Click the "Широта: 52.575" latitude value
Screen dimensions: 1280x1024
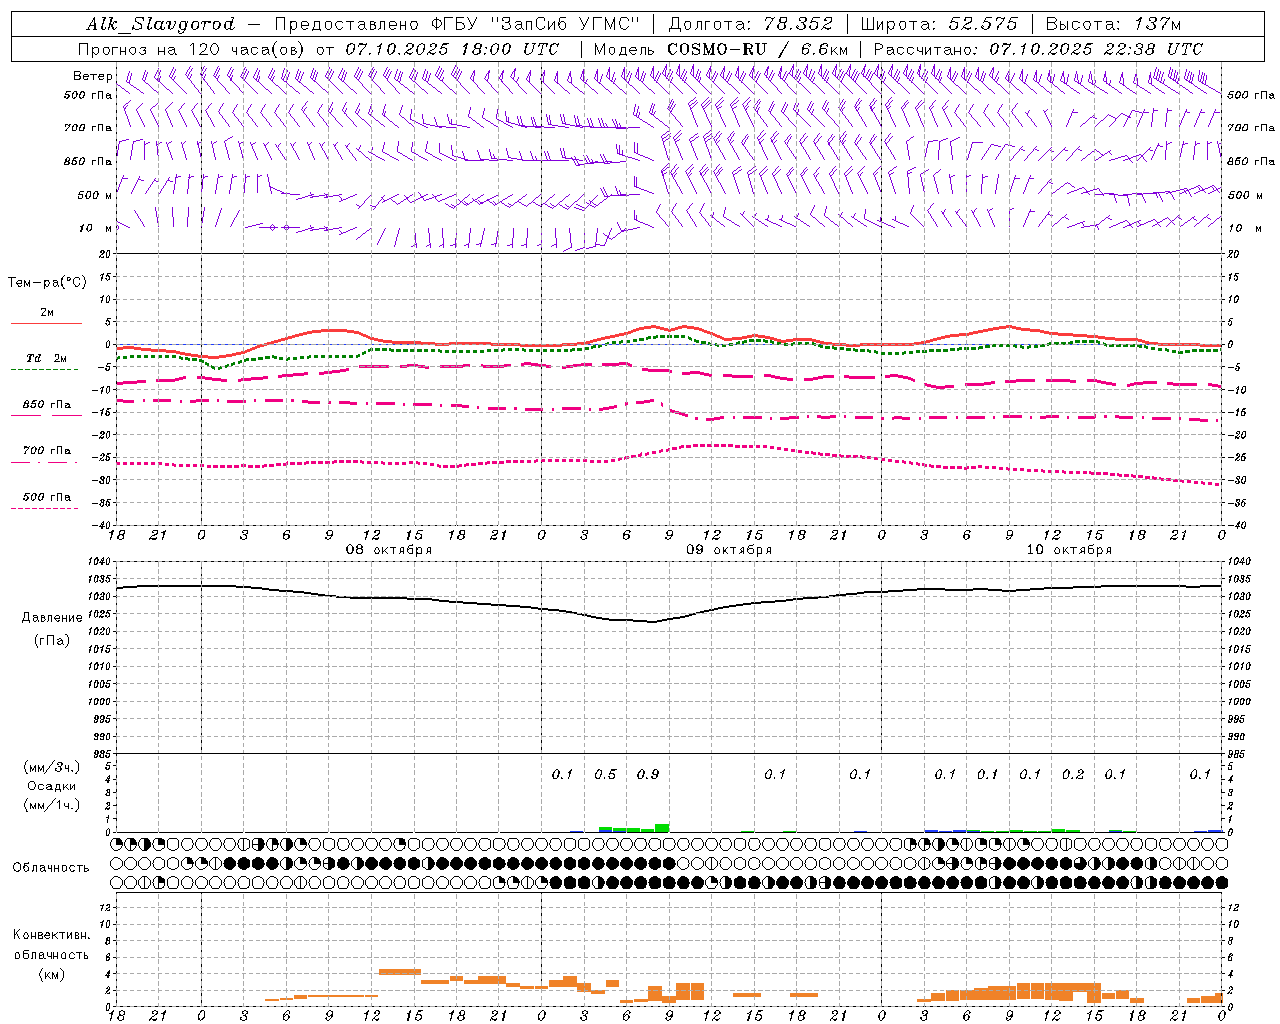939,24
